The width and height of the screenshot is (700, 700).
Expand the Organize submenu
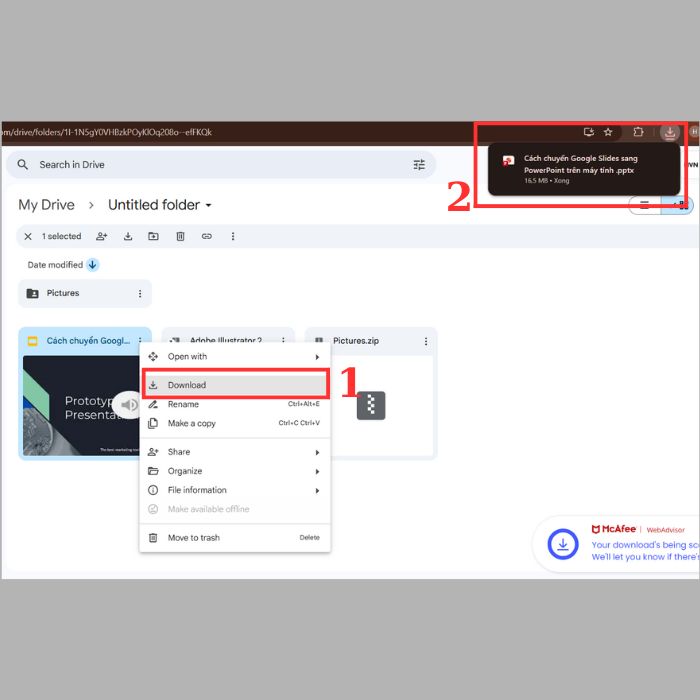[x=235, y=471]
